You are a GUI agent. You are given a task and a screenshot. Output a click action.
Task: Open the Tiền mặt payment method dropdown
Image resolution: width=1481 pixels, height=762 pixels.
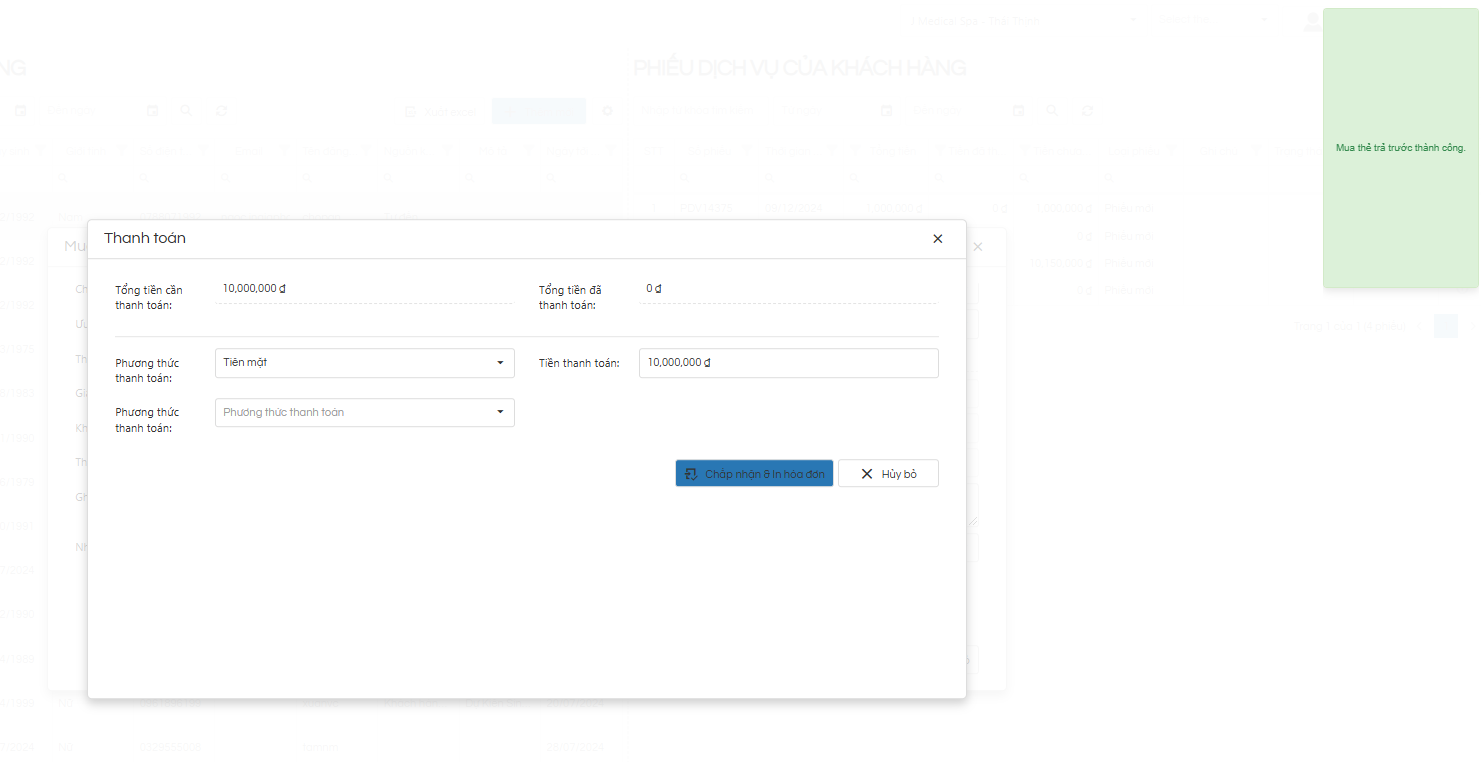tap(364, 363)
